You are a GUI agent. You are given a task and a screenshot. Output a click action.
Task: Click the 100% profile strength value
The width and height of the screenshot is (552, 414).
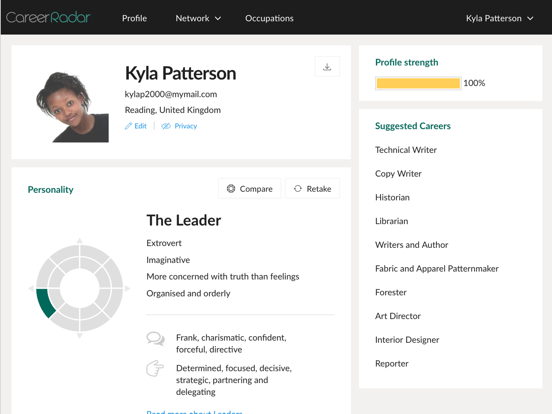point(474,83)
